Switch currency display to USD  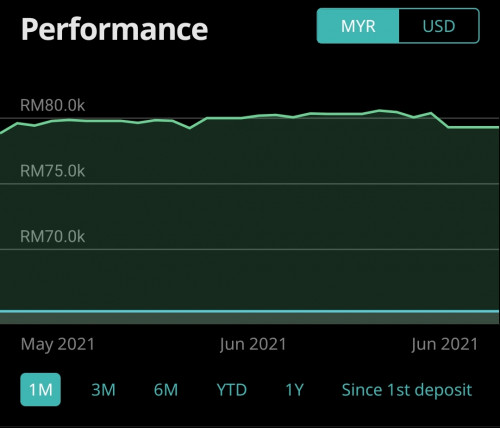pyautogui.click(x=439, y=26)
